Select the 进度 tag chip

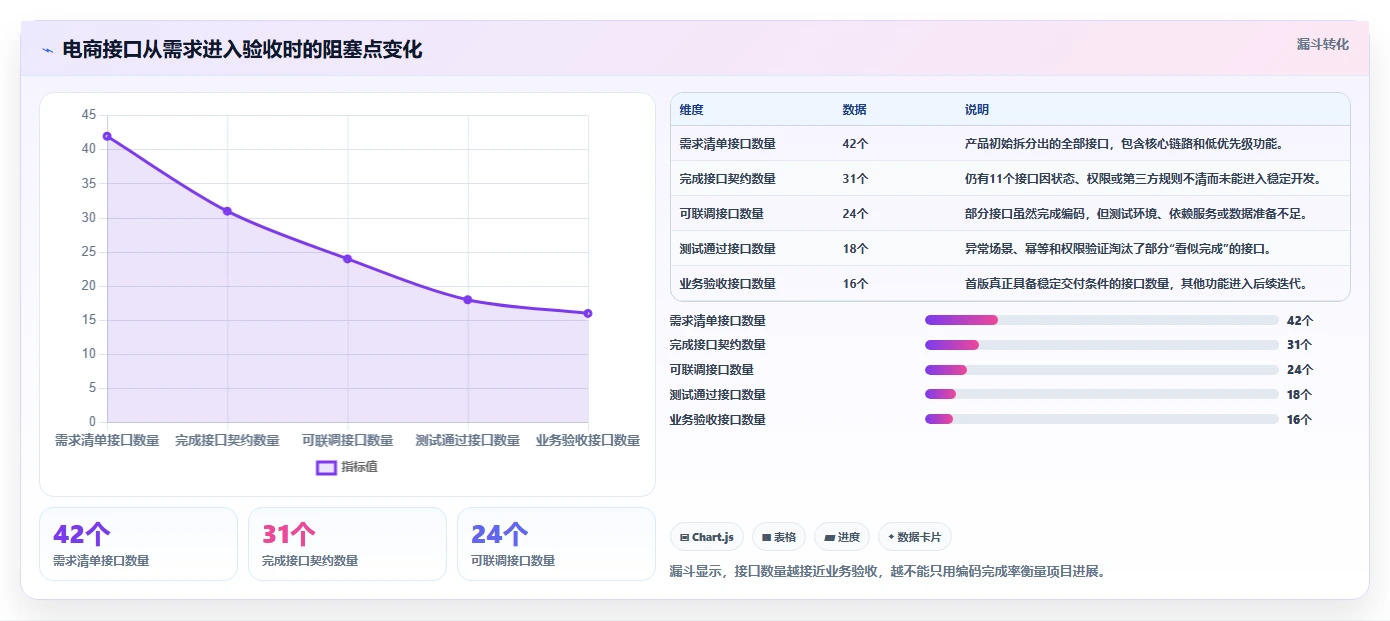[x=842, y=537]
